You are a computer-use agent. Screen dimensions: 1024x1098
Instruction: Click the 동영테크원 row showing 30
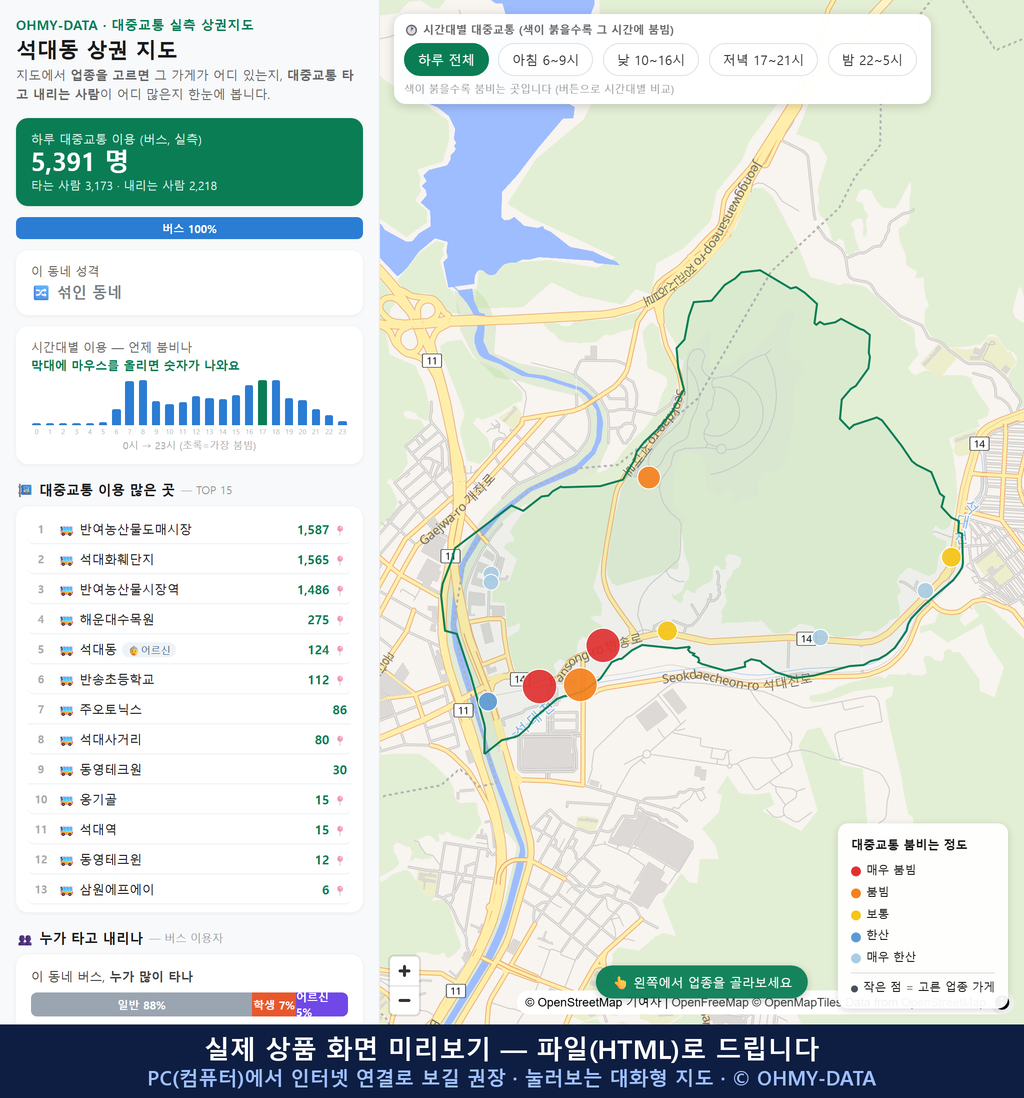tap(189, 770)
